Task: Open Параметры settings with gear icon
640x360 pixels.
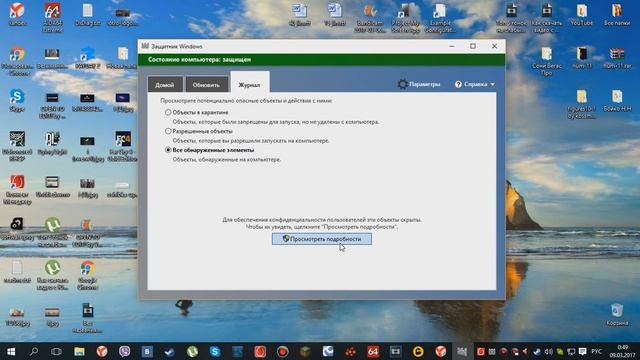Action: click(419, 84)
